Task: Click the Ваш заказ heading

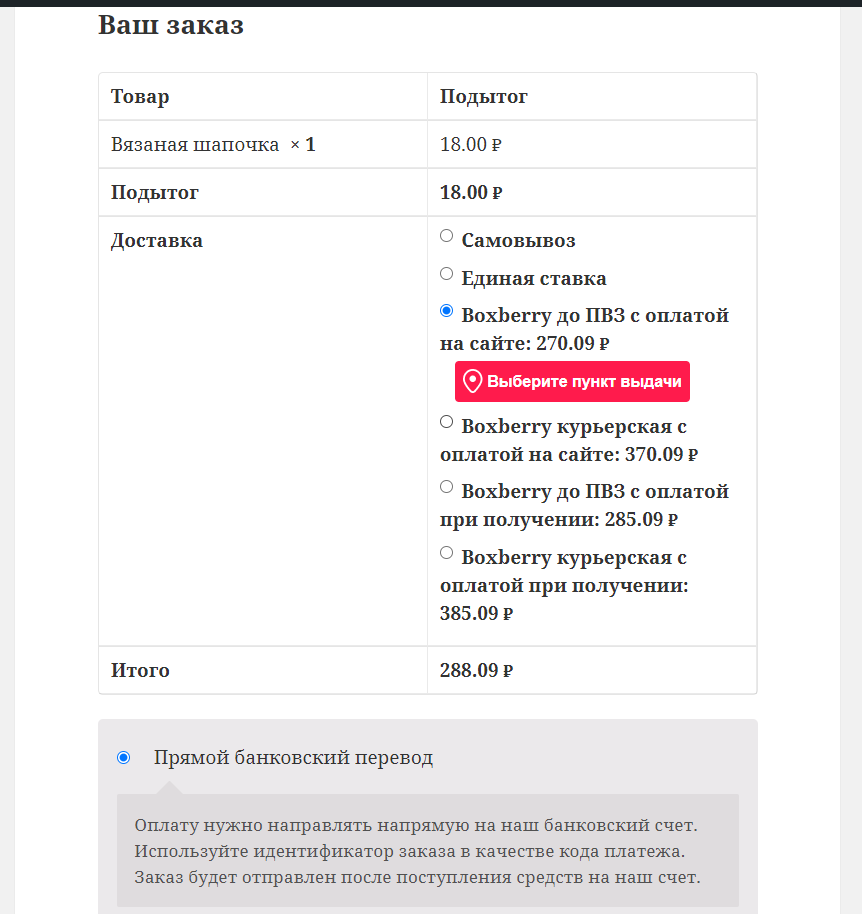Action: 171,25
